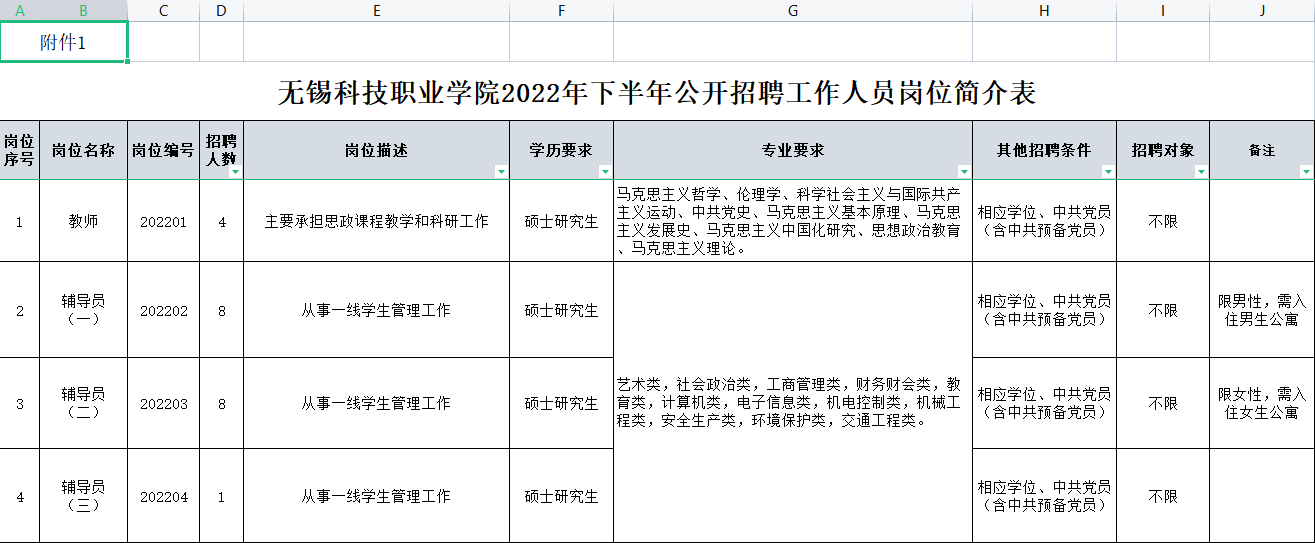Select column B header
This screenshot has width=1315, height=543.
[84, 10]
